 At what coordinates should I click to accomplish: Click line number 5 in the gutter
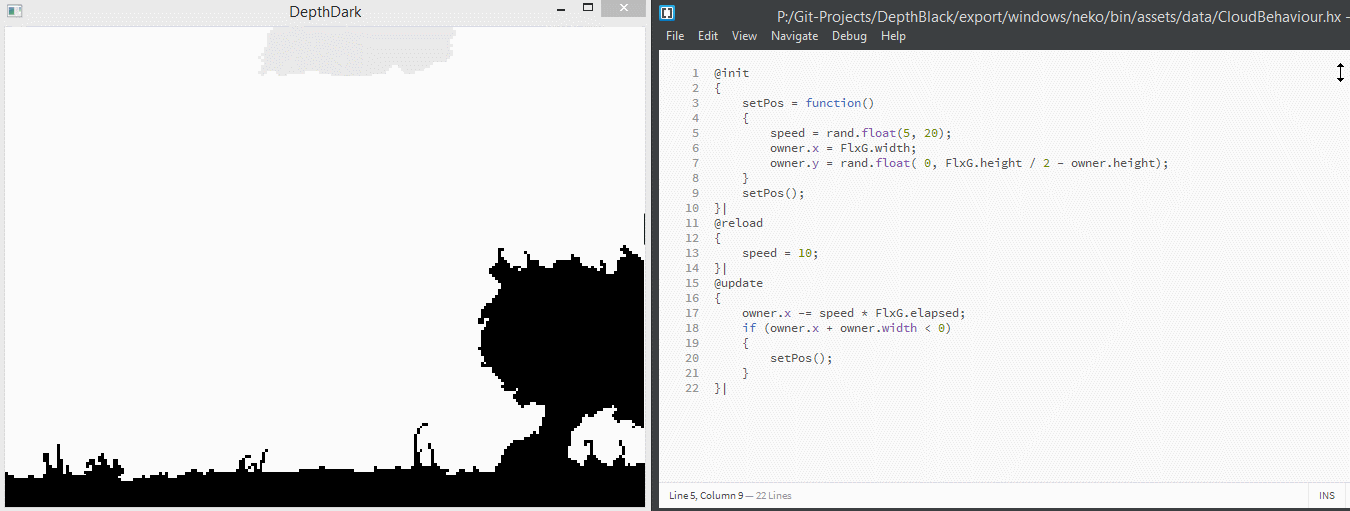click(695, 133)
